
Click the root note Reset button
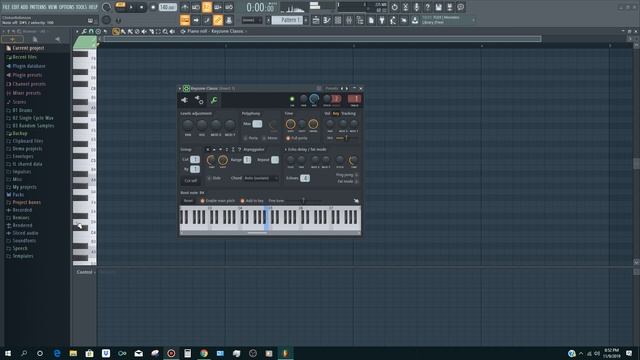click(188, 200)
